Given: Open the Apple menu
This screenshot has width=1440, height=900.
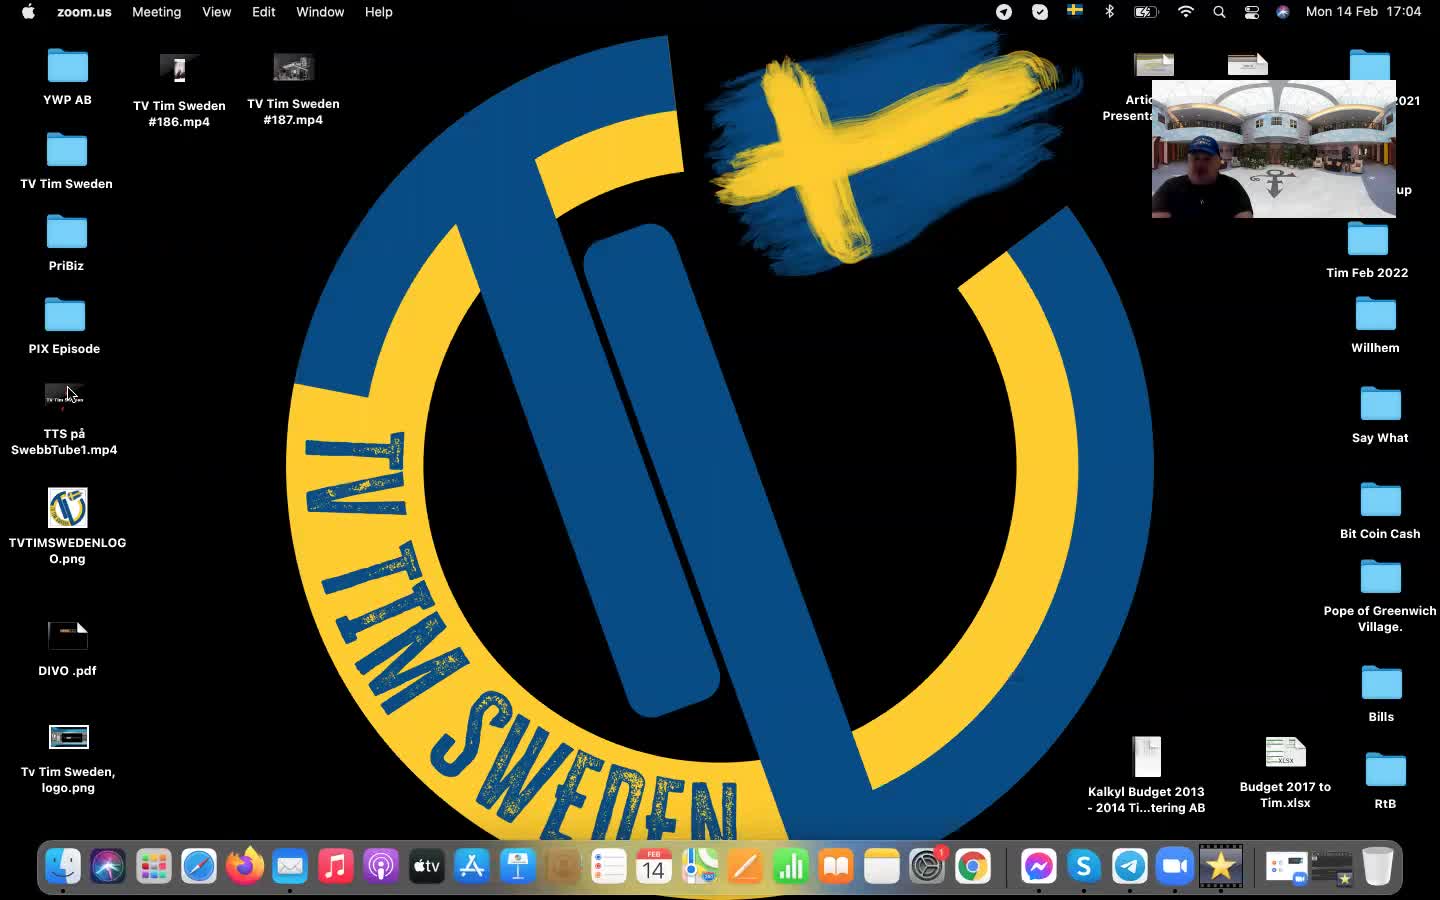Looking at the screenshot, I should tap(28, 12).
